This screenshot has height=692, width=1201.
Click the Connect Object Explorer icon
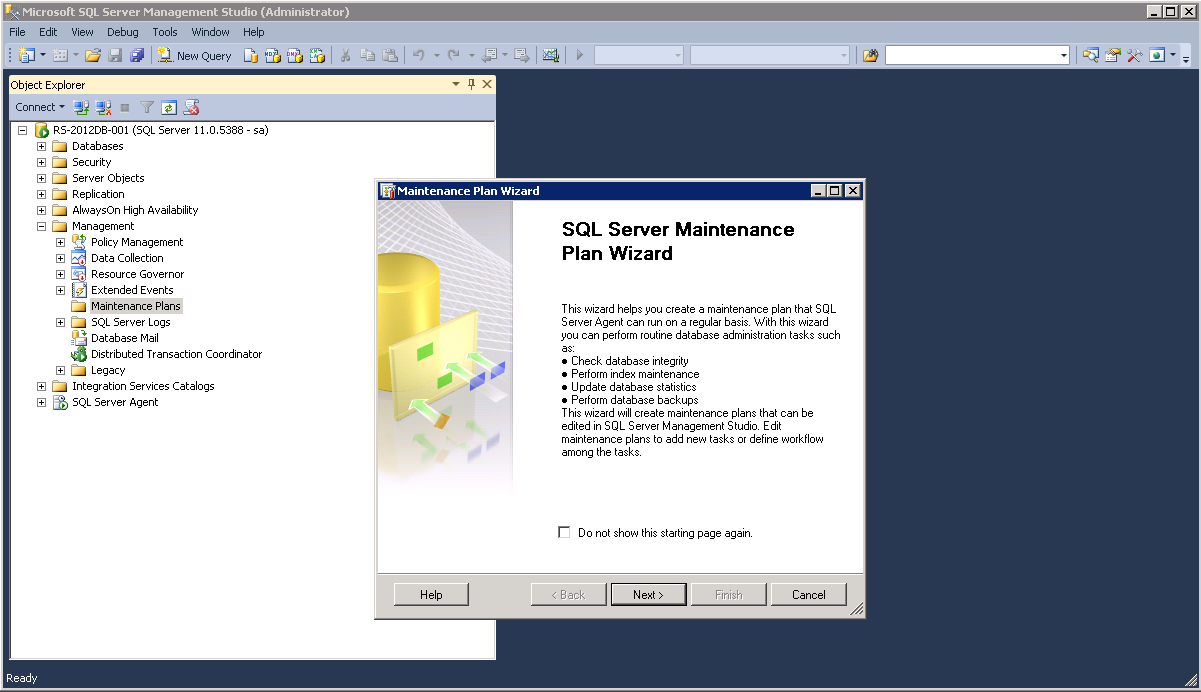82,107
